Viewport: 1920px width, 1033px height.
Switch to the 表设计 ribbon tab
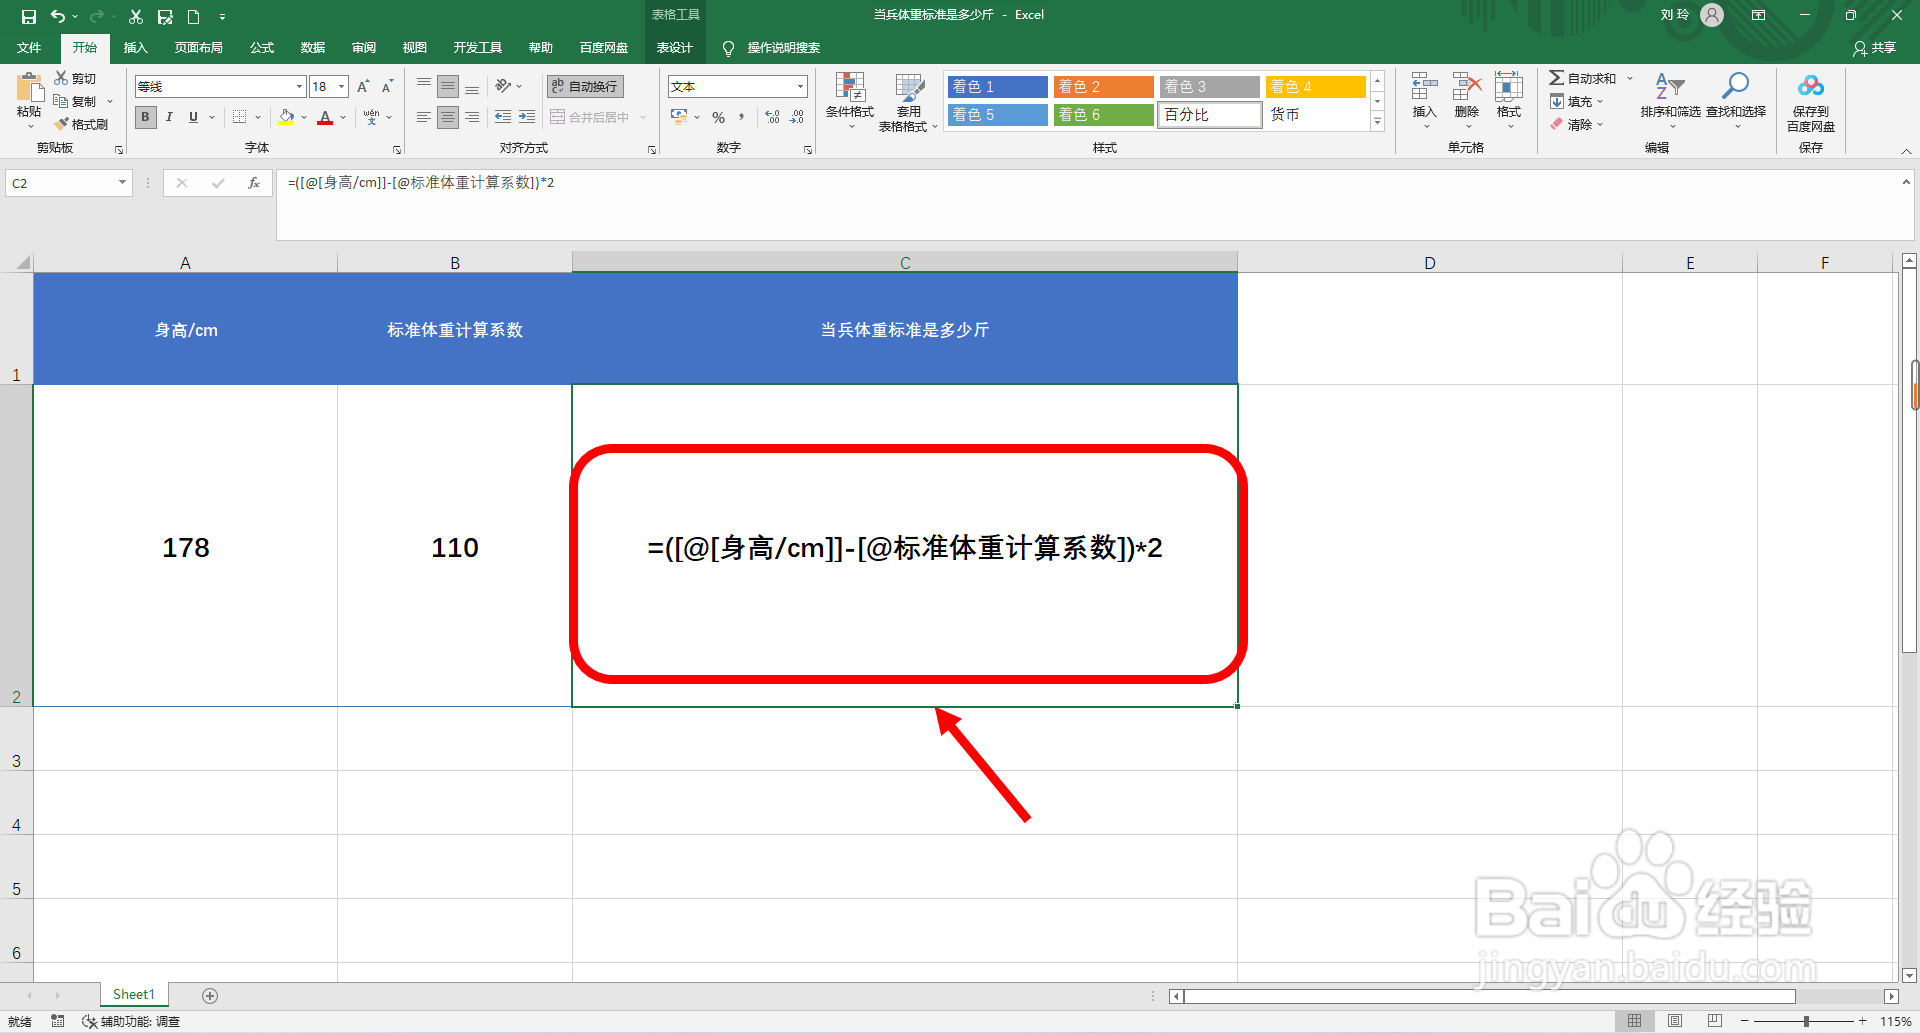pyautogui.click(x=675, y=47)
